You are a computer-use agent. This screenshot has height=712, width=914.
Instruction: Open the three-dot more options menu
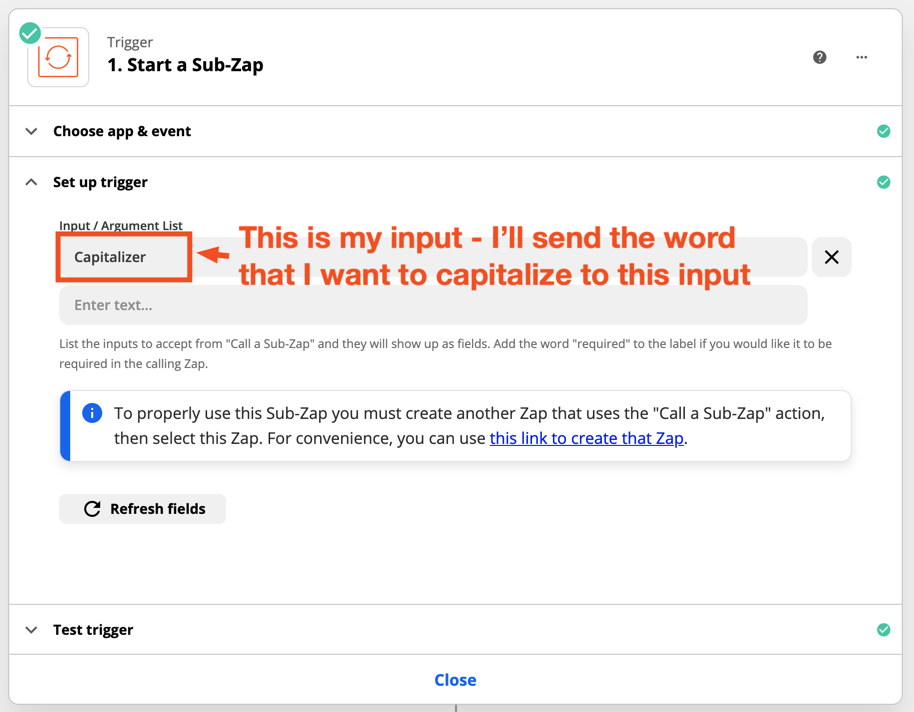862,57
